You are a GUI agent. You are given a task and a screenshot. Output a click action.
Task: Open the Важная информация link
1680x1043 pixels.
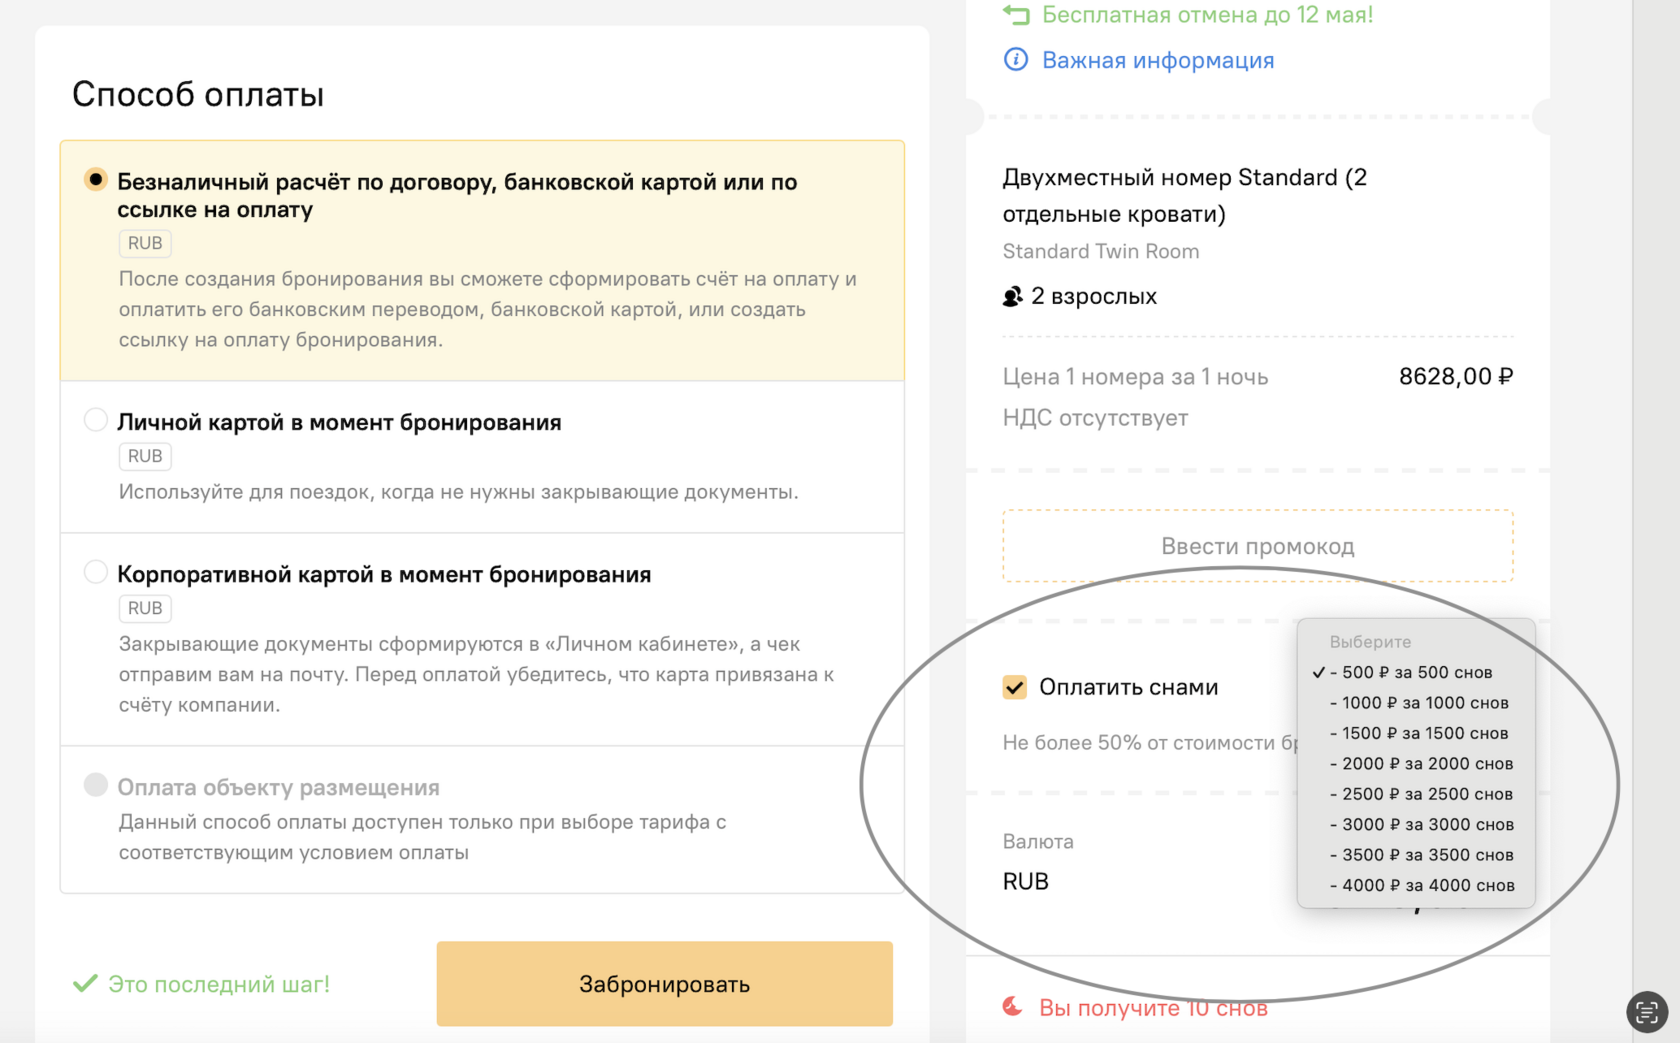click(x=1158, y=60)
